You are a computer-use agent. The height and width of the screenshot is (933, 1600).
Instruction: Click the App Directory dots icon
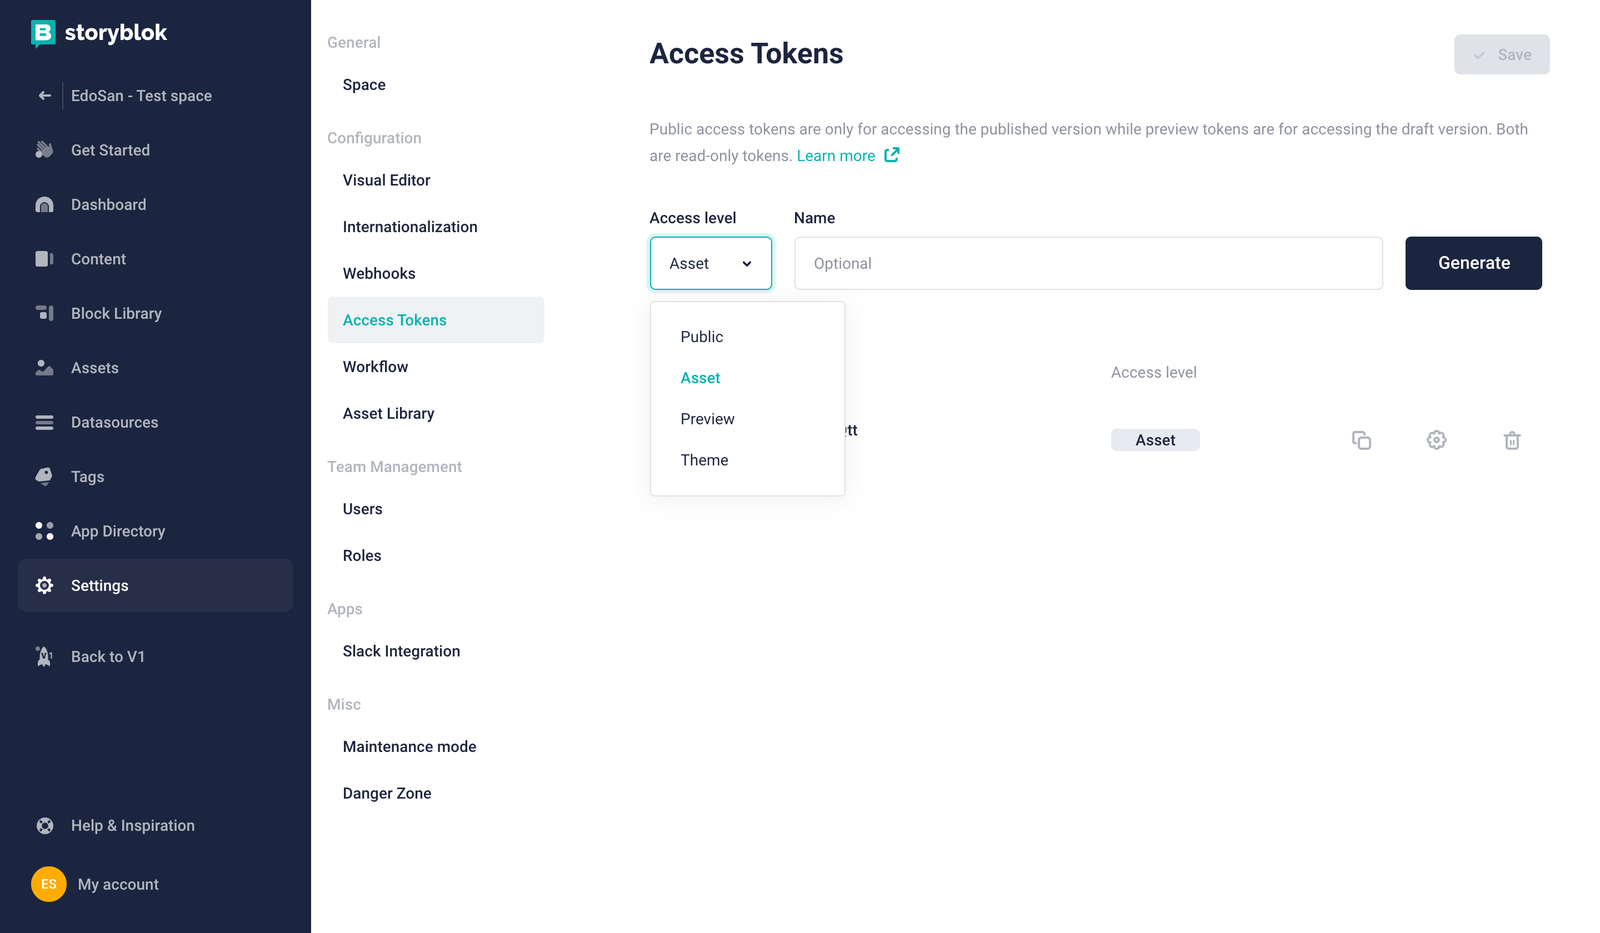pyautogui.click(x=44, y=531)
